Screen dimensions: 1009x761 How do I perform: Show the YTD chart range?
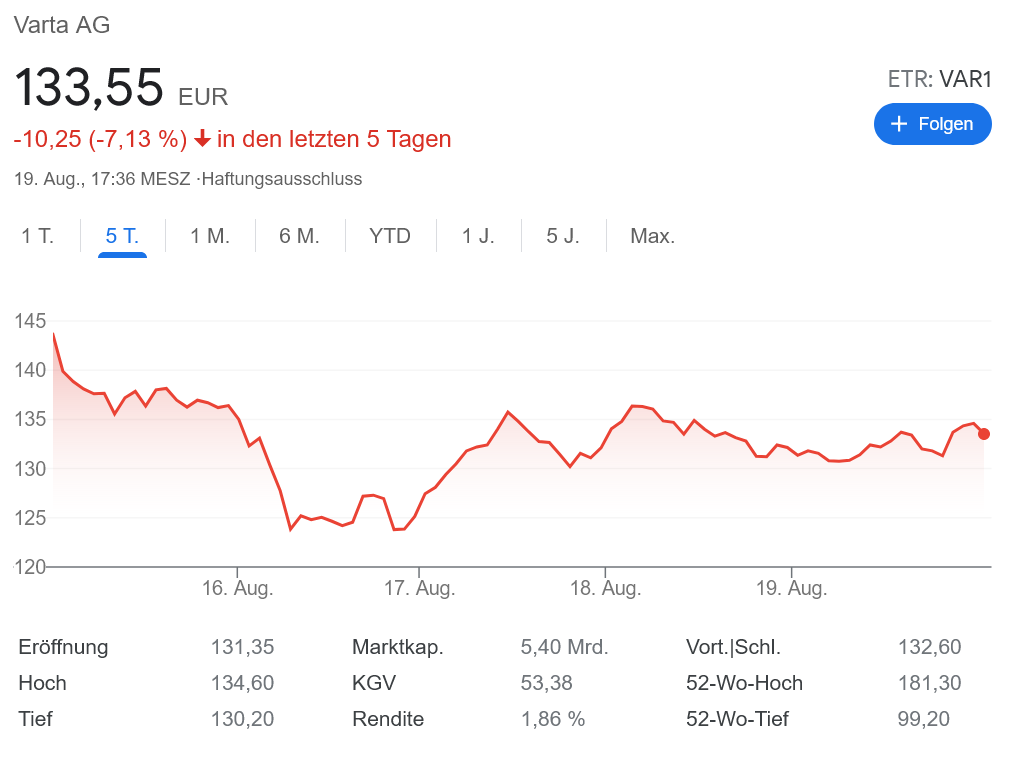pyautogui.click(x=390, y=237)
